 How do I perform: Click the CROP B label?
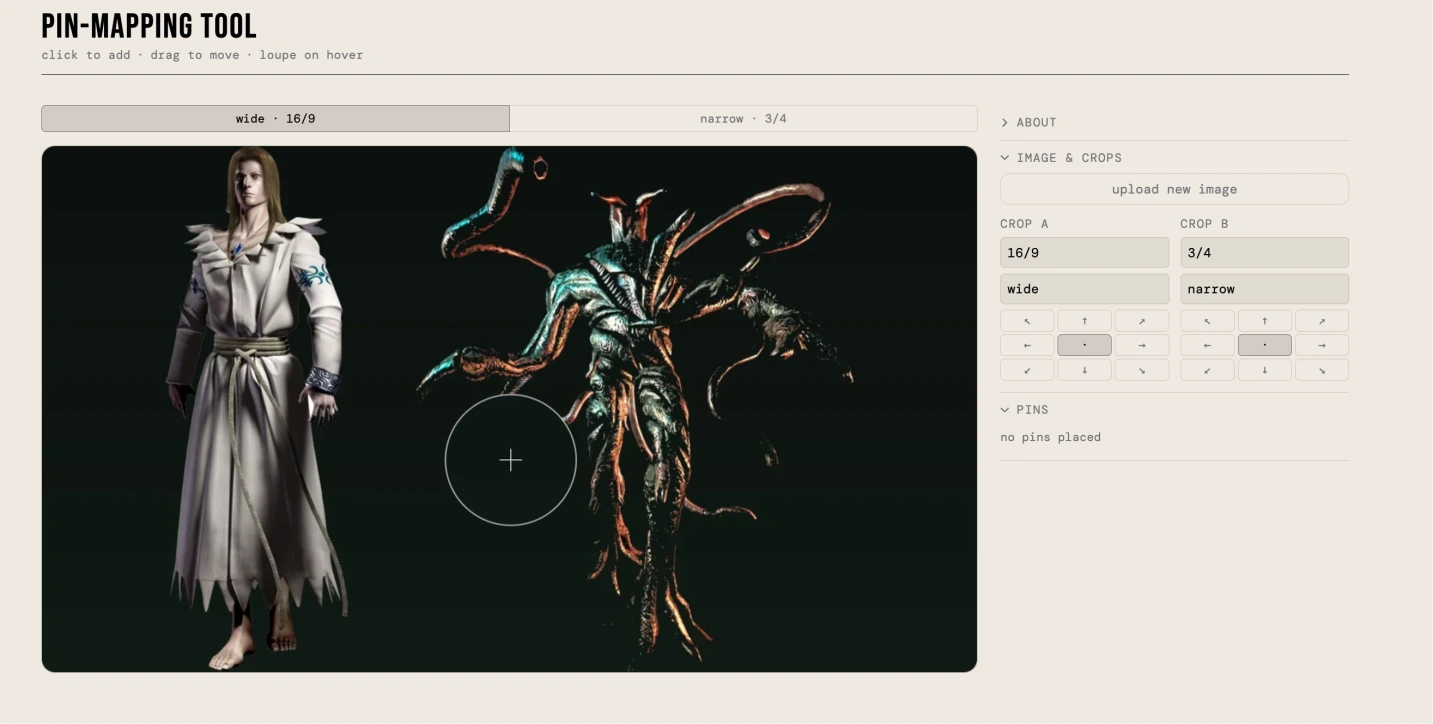[x=1204, y=224]
